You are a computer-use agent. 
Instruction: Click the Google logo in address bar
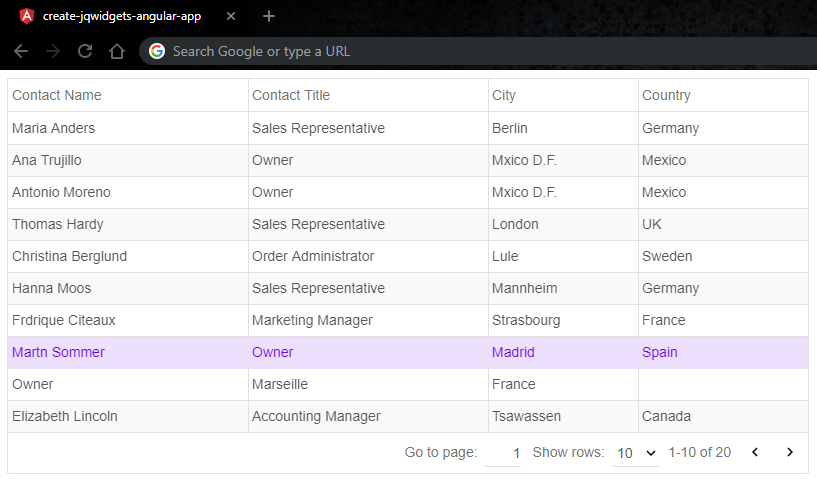157,51
